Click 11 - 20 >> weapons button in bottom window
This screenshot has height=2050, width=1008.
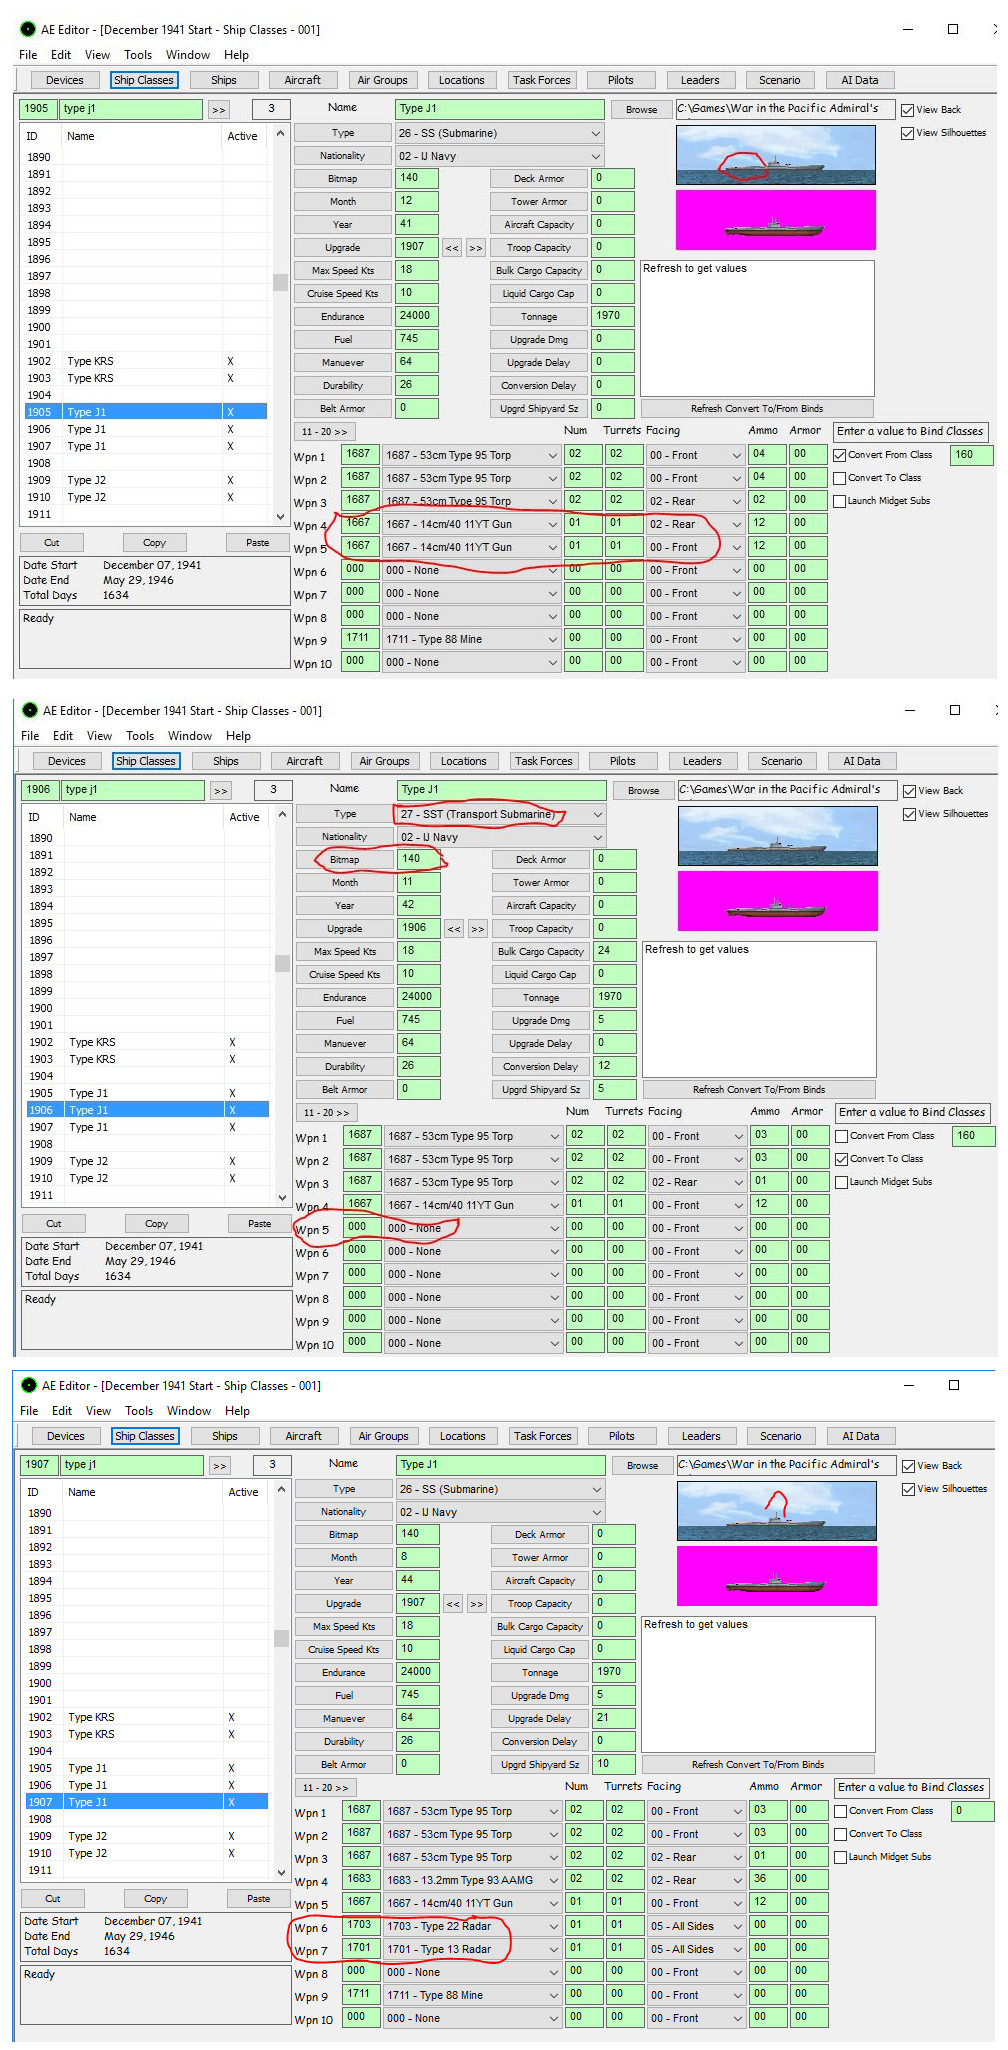(325, 1788)
